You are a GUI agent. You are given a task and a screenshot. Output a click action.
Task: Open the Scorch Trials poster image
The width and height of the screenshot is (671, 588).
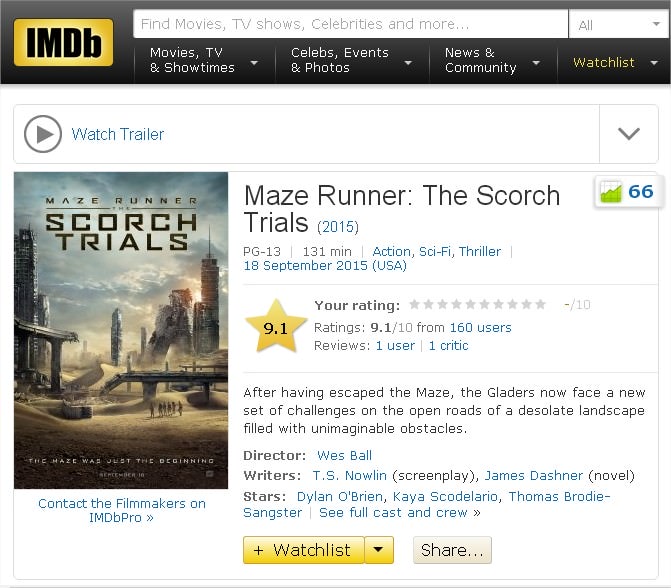tap(121, 330)
